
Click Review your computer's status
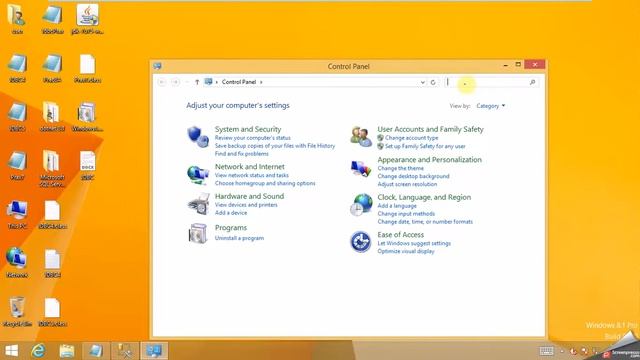253,138
